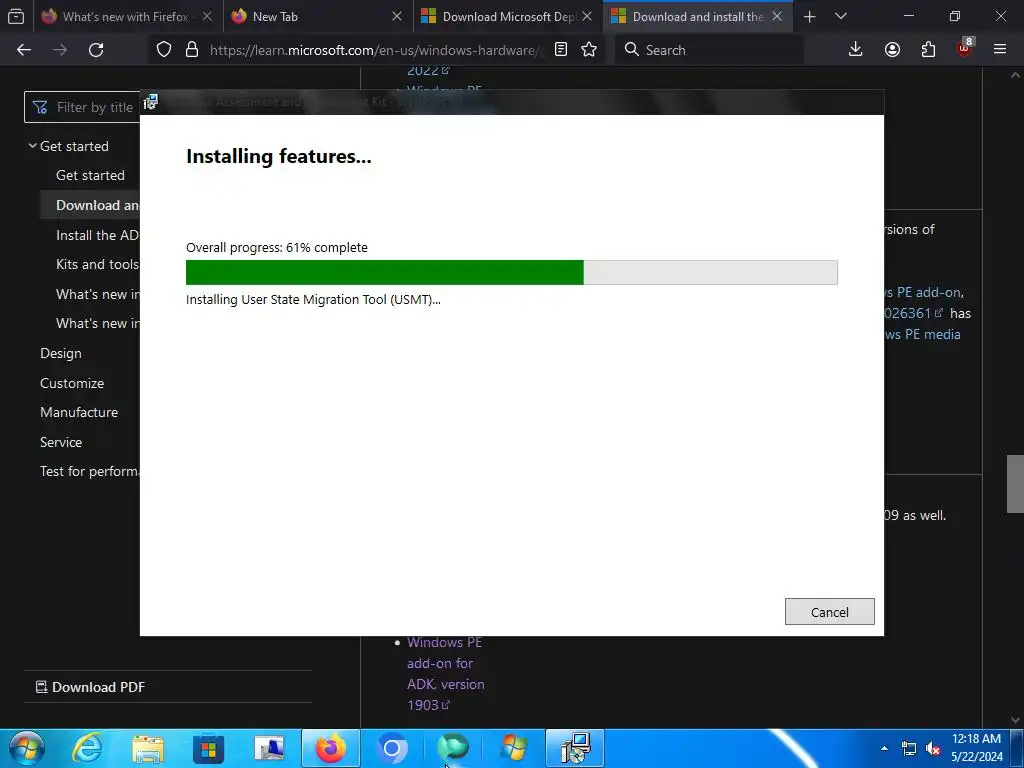Open File Explorer from the taskbar
Screen dimensions: 1024x768
(x=148, y=748)
